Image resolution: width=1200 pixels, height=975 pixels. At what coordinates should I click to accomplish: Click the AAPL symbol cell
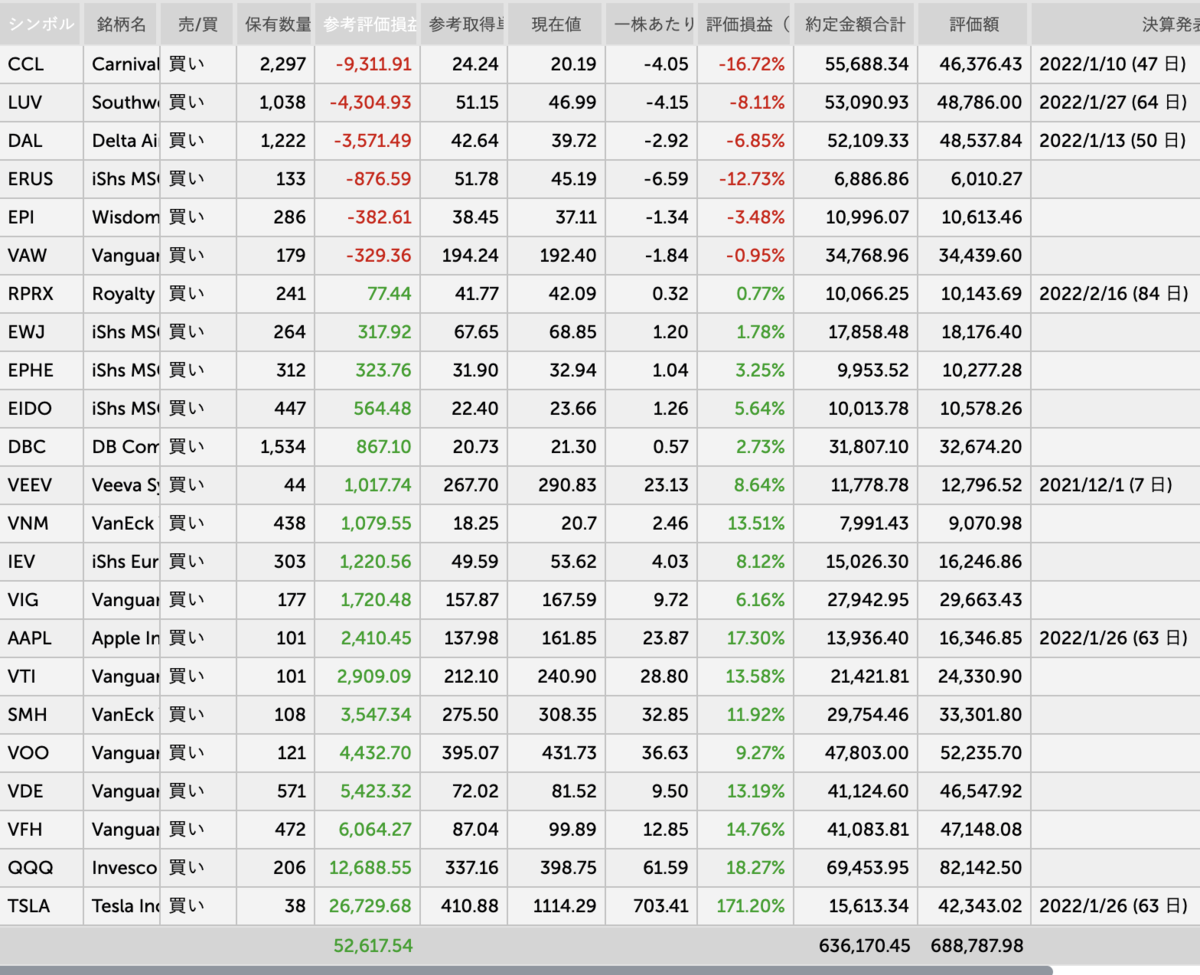coord(41,638)
